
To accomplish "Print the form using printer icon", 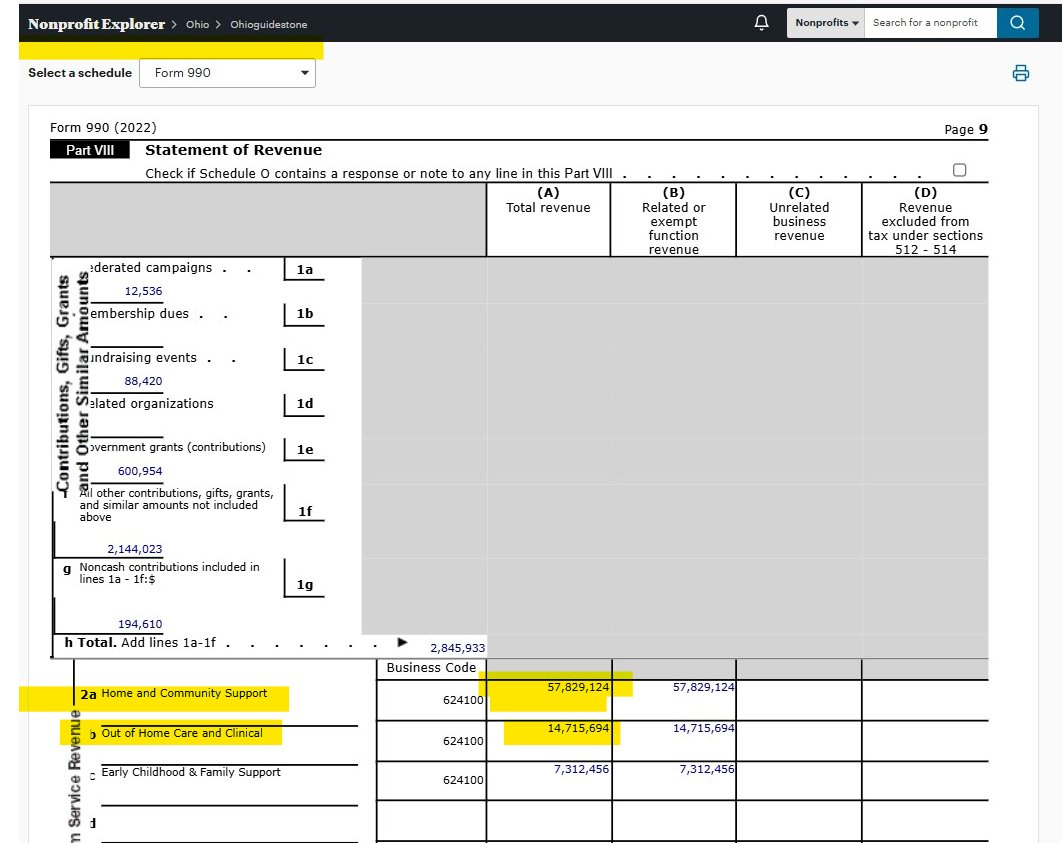I will pyautogui.click(x=1021, y=73).
